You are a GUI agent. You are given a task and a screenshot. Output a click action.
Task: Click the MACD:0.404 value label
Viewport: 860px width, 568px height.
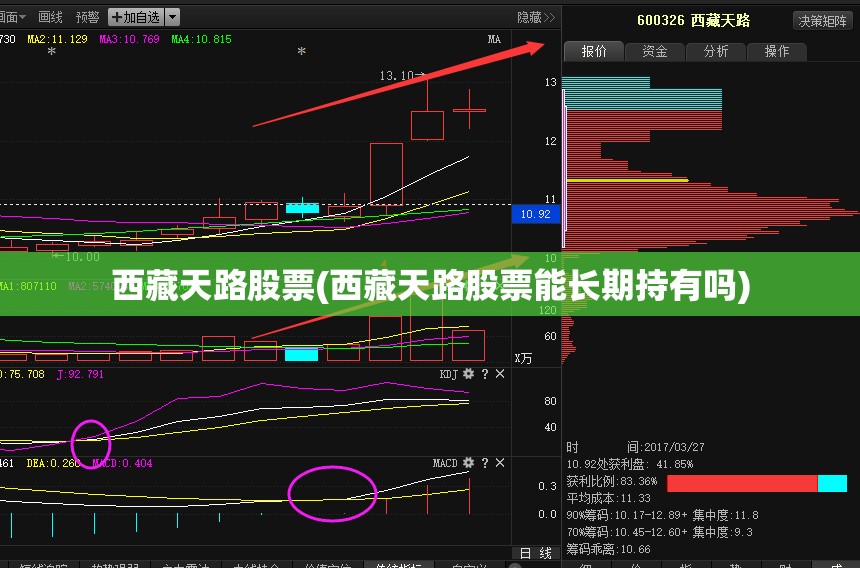(x=122, y=463)
